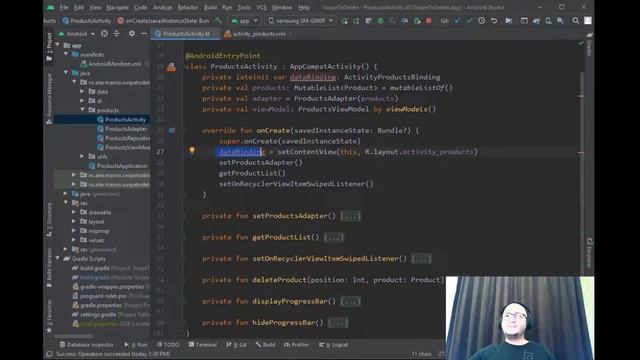The width and height of the screenshot is (640, 360).
Task: Click the gutter icon beside class ProductsActivity
Action: click(171, 67)
